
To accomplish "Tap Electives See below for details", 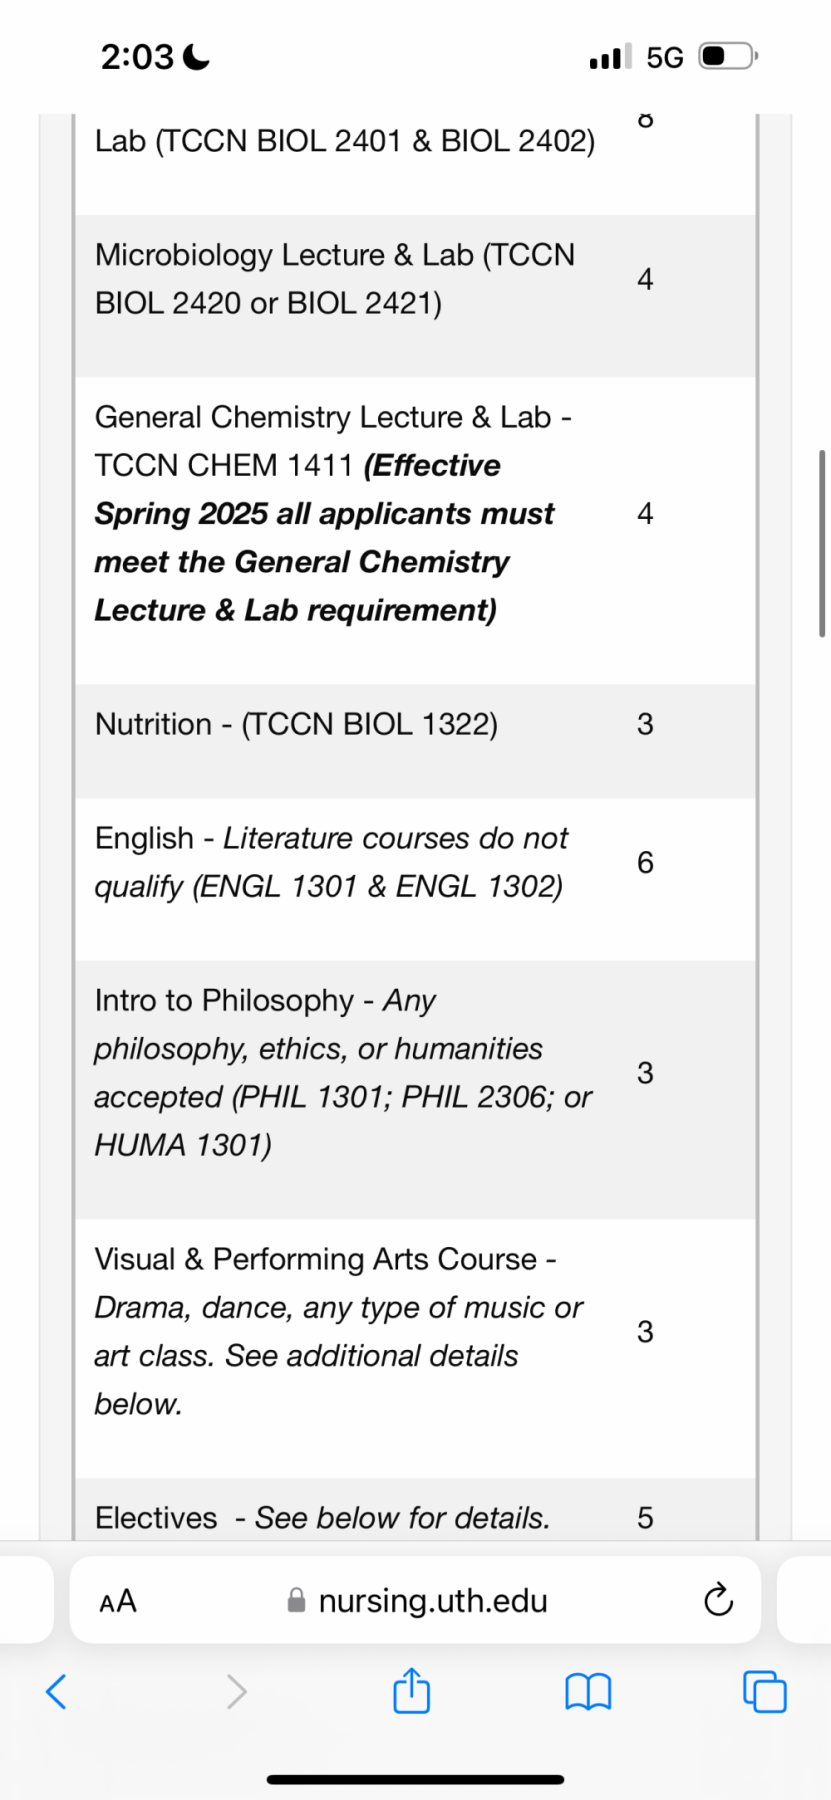I will click(x=322, y=1518).
